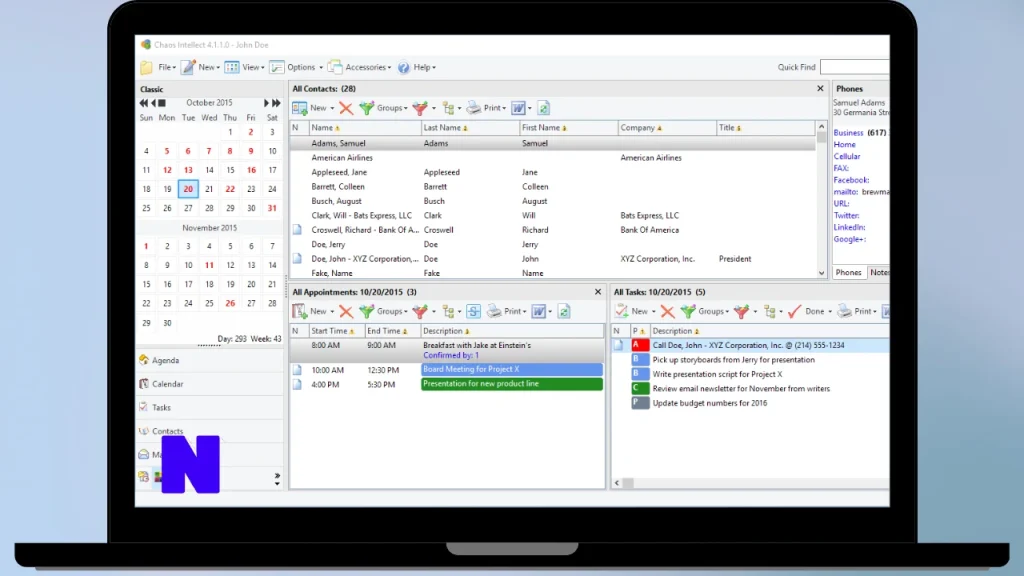Click the Word export icon in Contacts toolbar
The width and height of the screenshot is (1024, 576).
[519, 108]
